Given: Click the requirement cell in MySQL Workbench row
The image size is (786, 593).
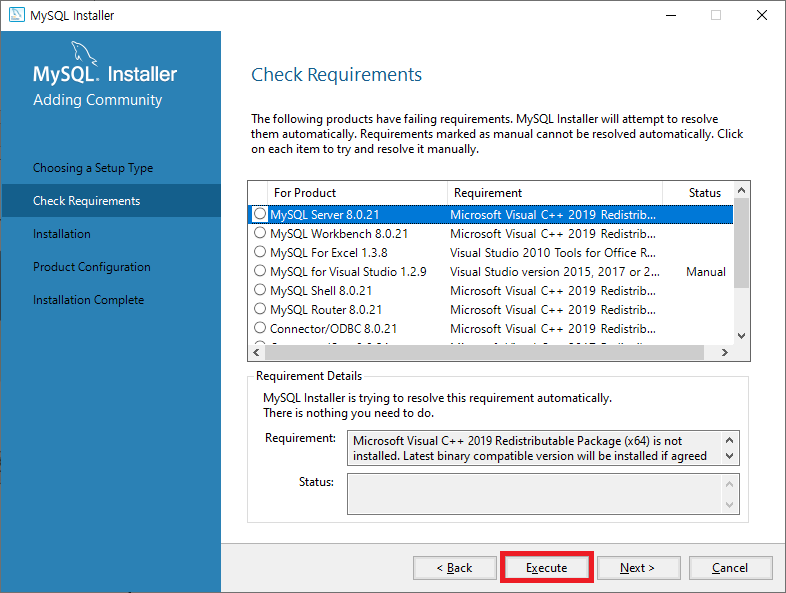Looking at the screenshot, I should [x=553, y=234].
